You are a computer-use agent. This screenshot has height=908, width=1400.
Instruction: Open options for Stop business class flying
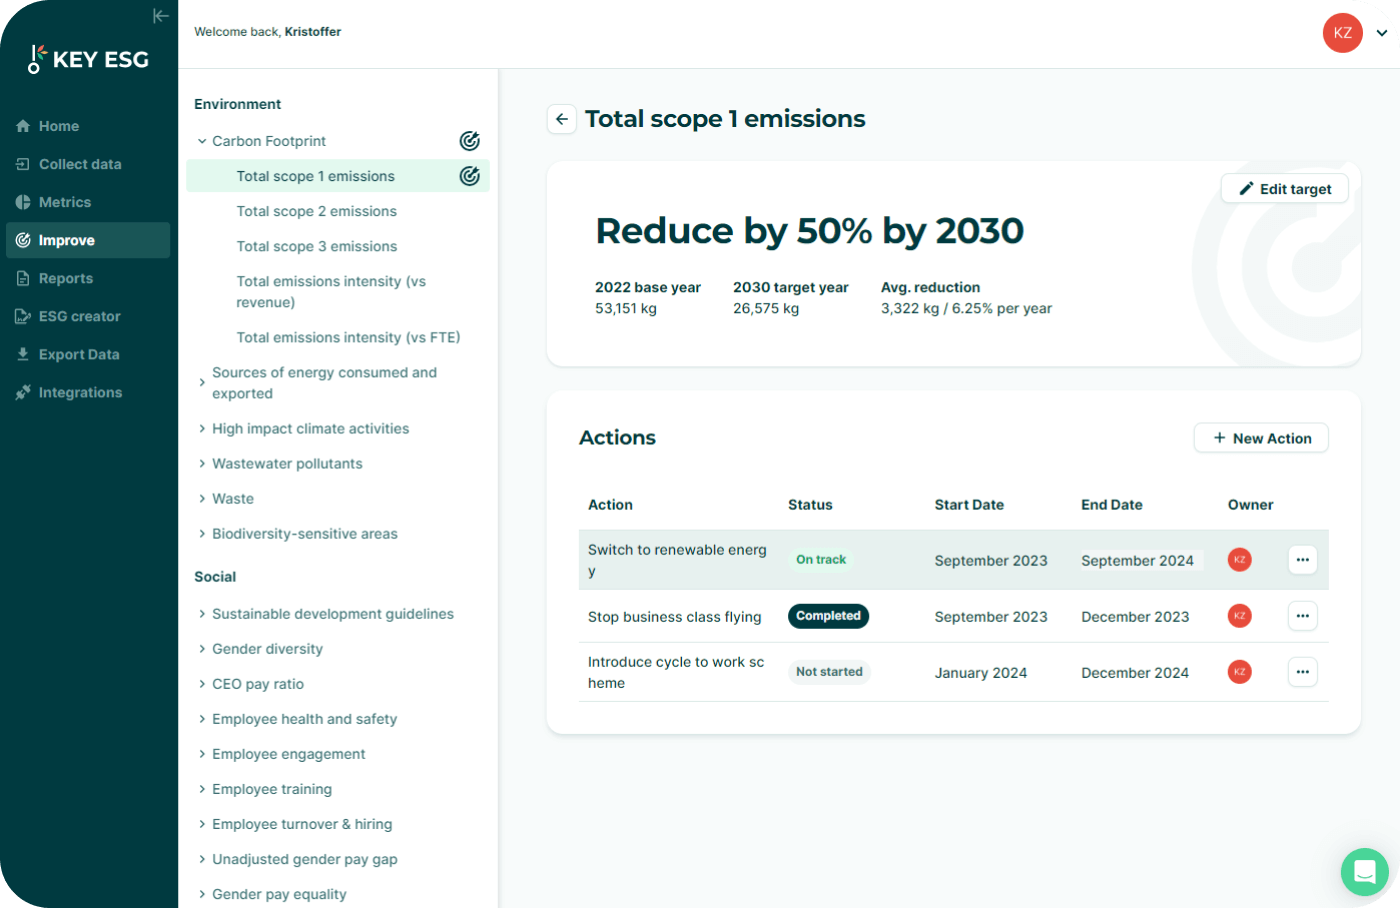tap(1302, 616)
